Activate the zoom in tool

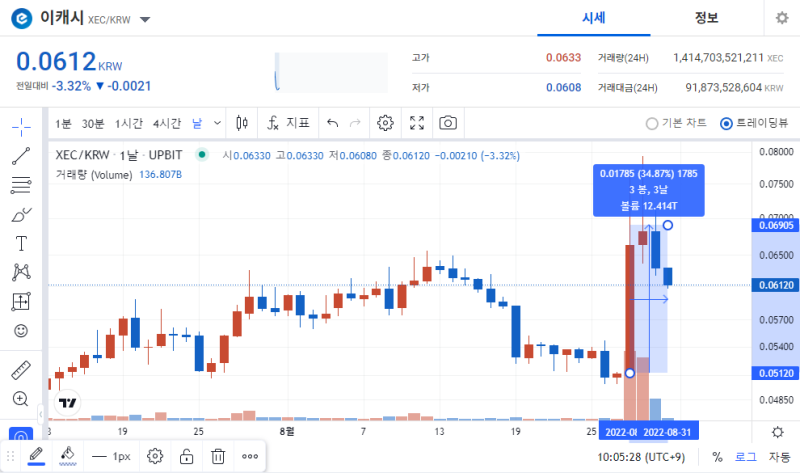pyautogui.click(x=20, y=399)
